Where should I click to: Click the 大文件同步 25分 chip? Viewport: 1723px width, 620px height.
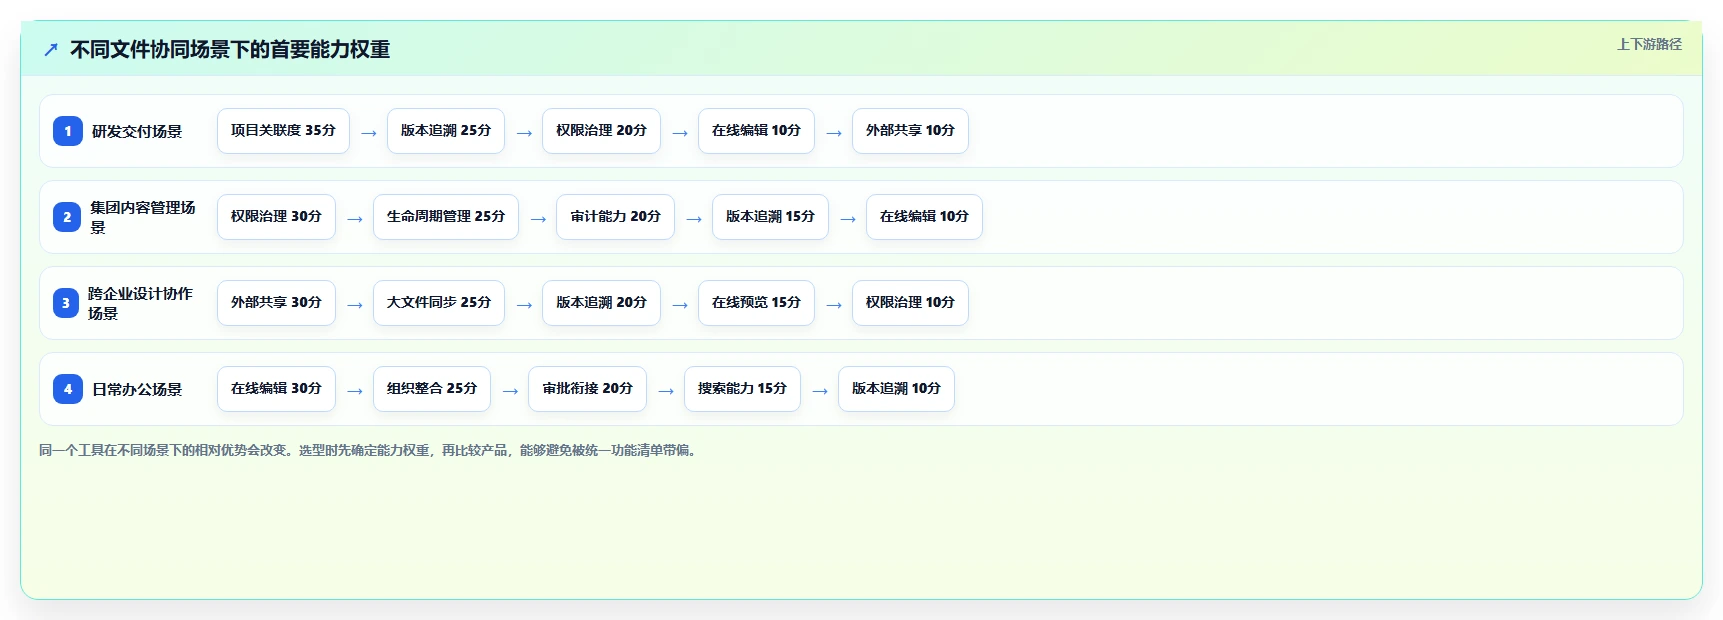tap(439, 303)
